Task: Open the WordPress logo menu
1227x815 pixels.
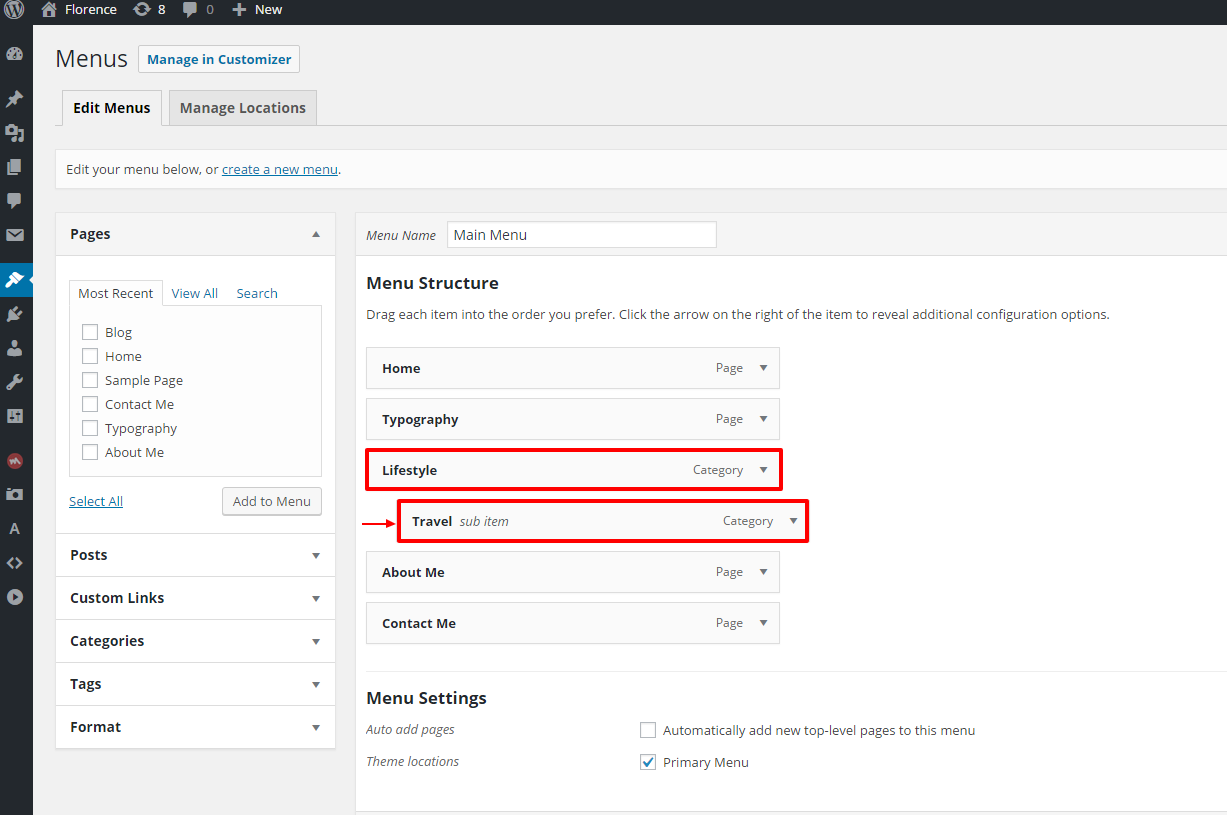Action: [x=14, y=10]
